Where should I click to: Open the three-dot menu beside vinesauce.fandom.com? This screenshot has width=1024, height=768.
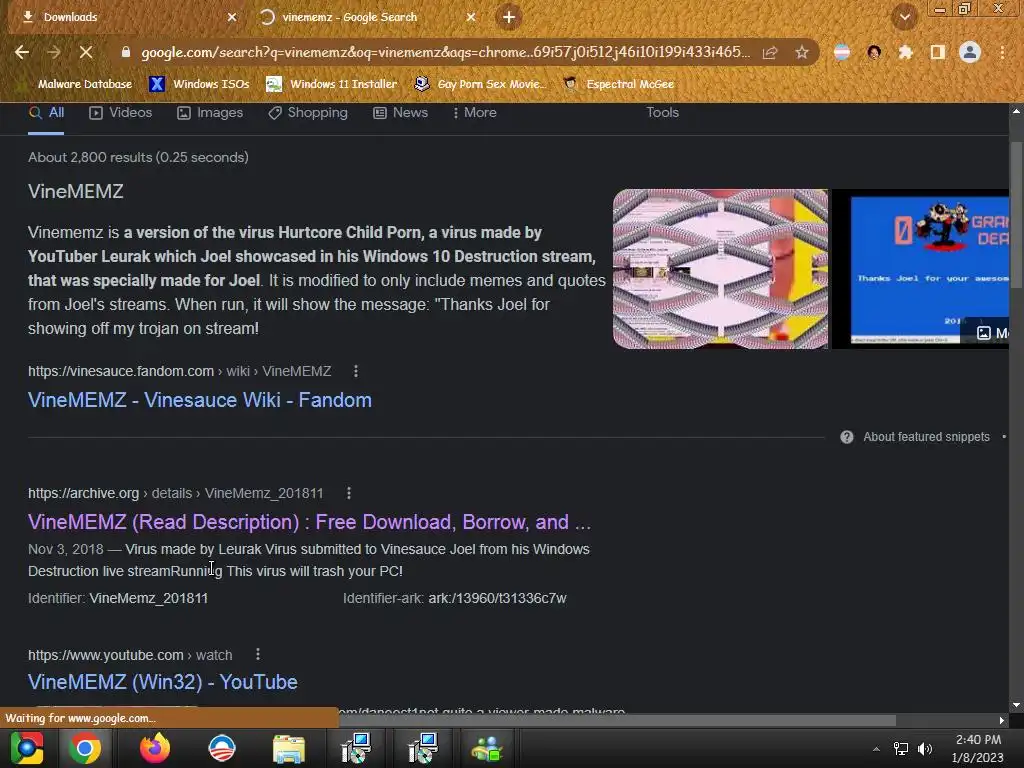pyautogui.click(x=355, y=371)
